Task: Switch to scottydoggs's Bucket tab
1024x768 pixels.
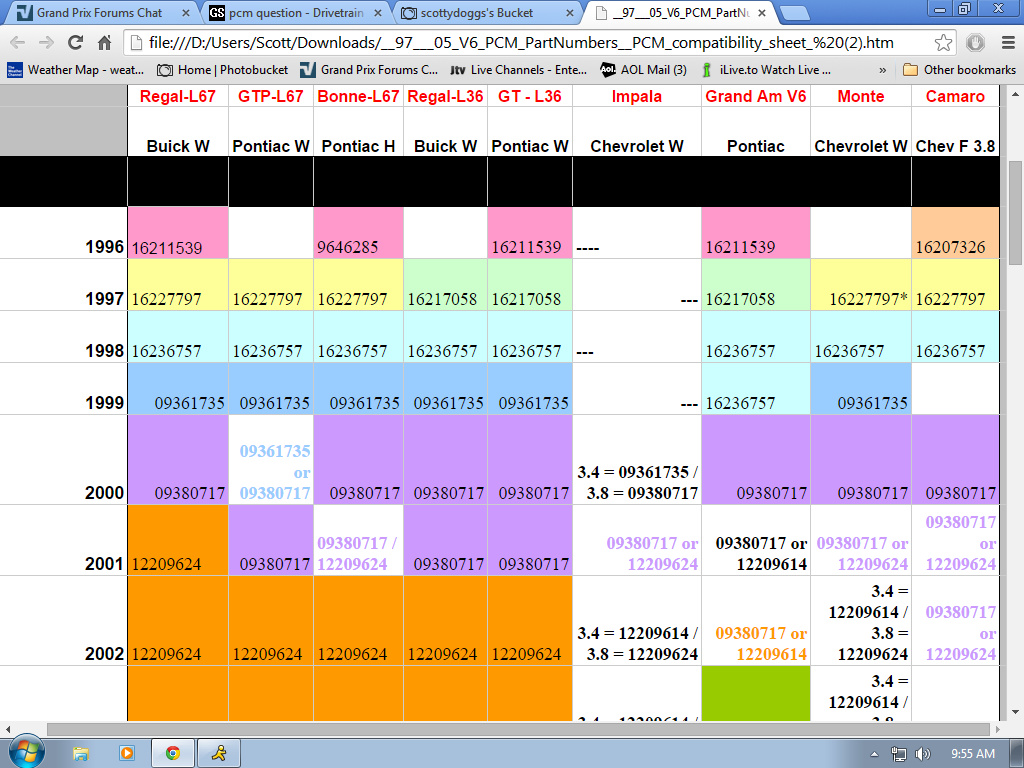Action: coord(487,13)
